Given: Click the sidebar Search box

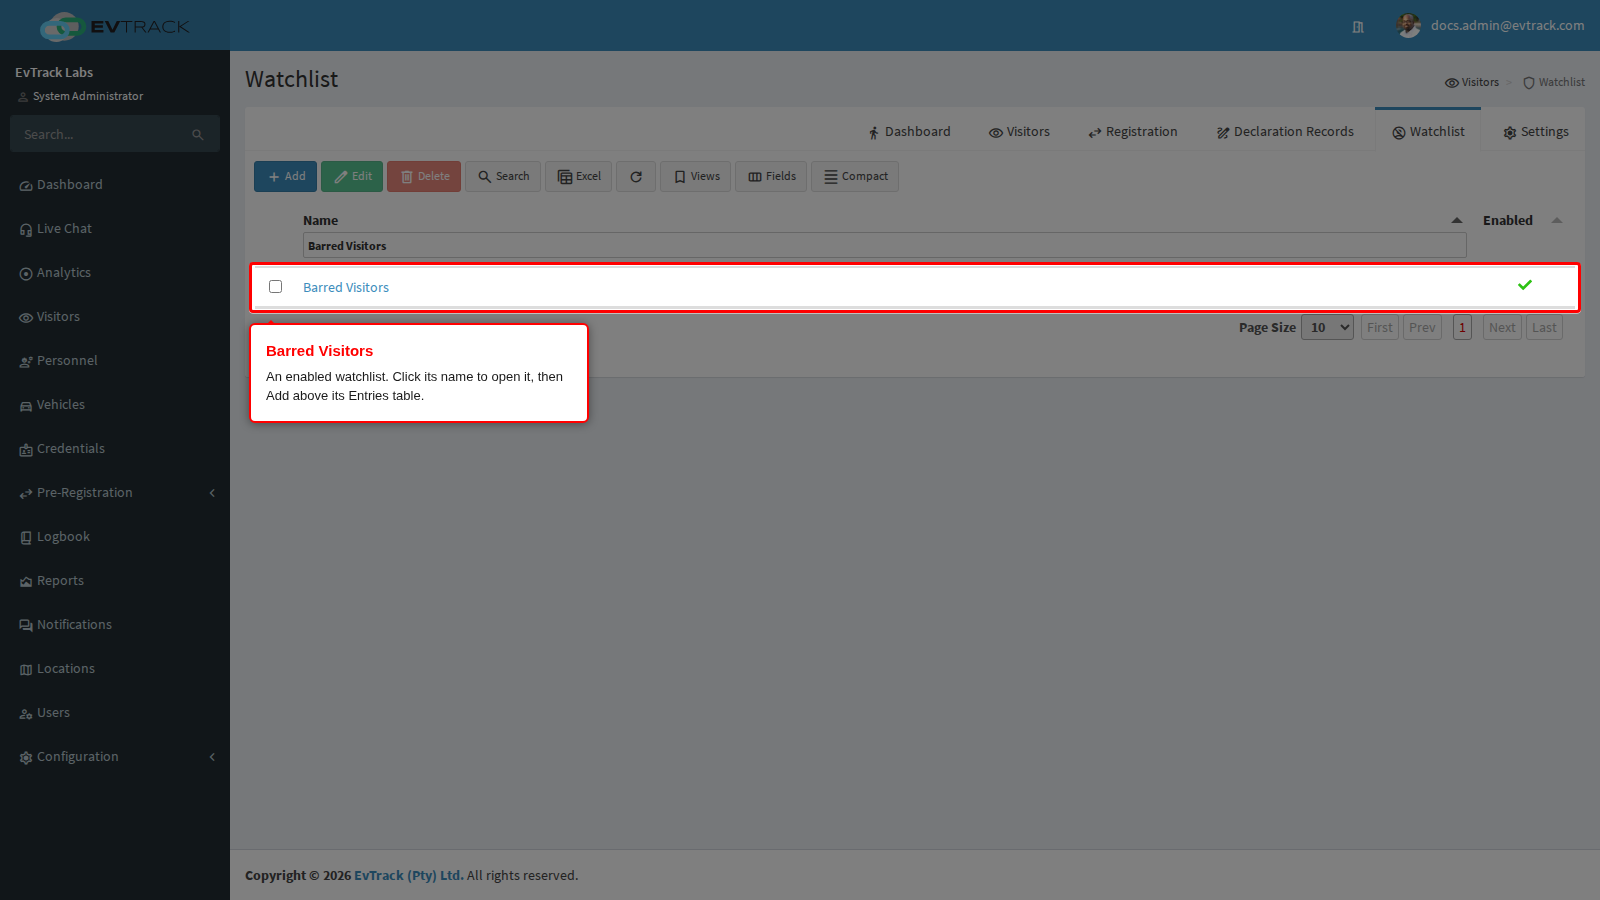Looking at the screenshot, I should [115, 134].
